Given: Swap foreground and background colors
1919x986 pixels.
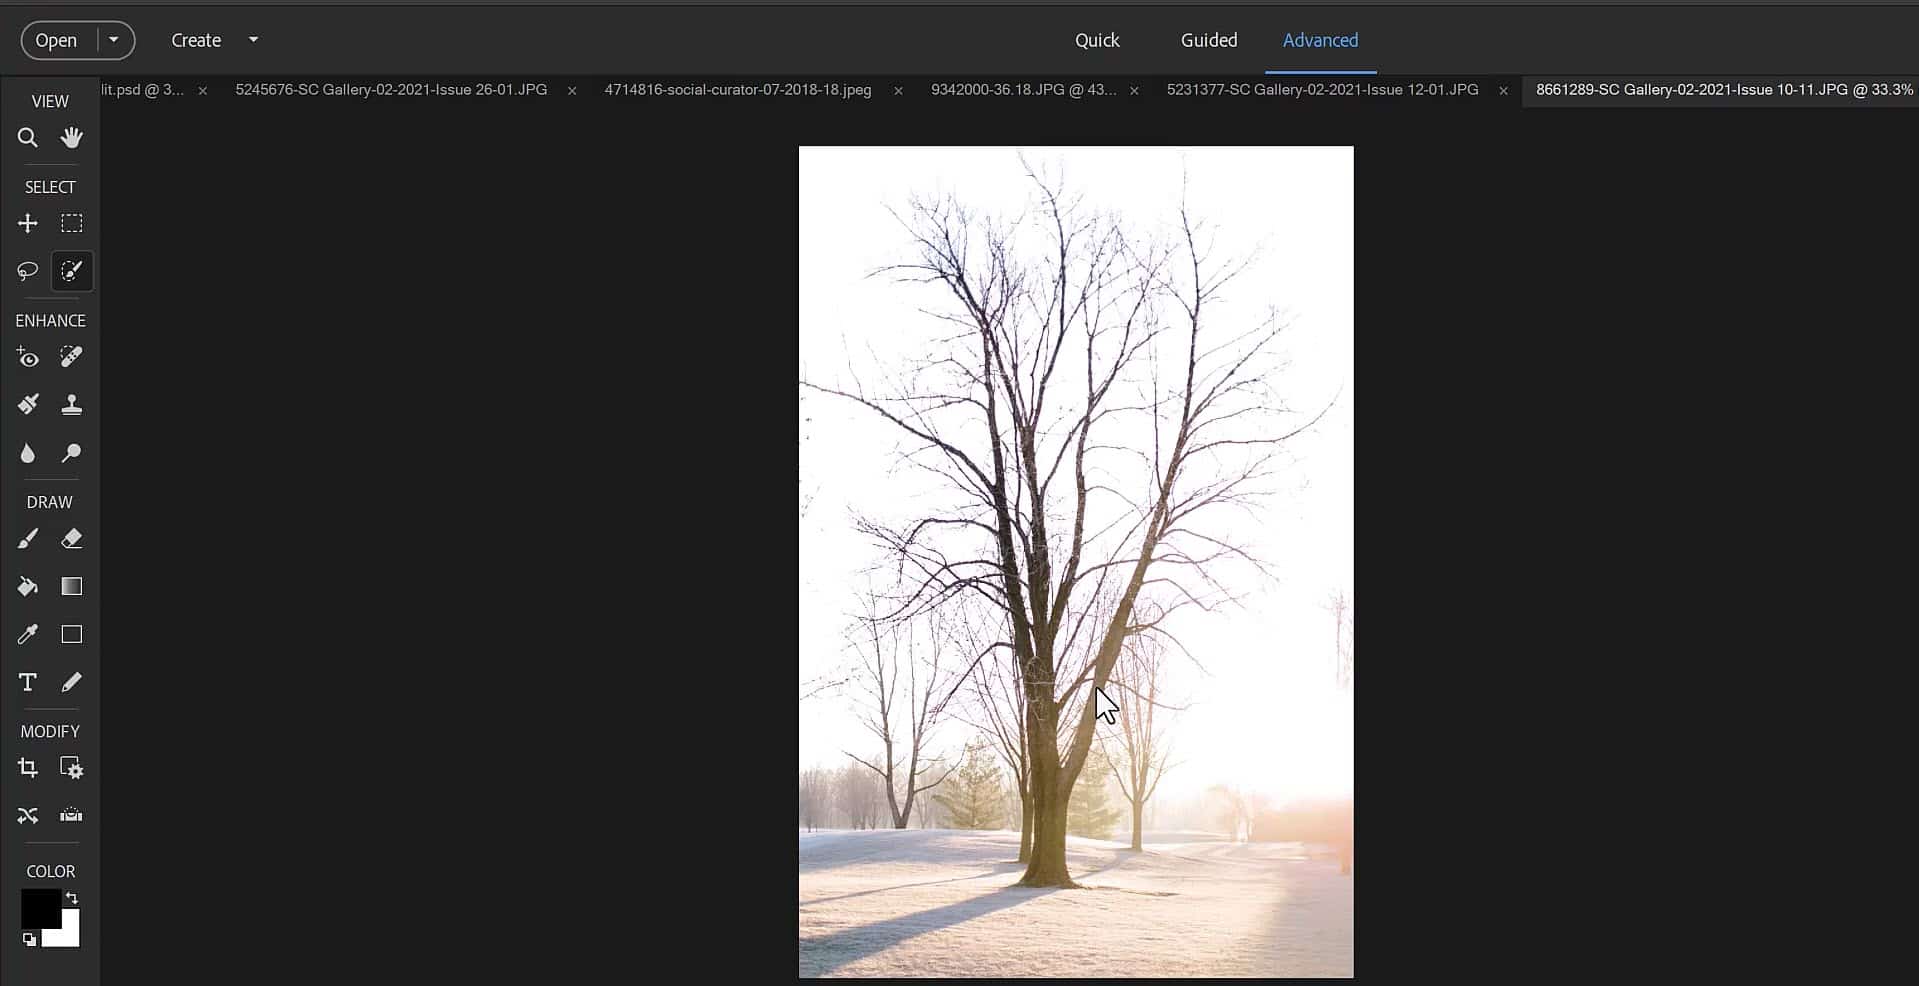Looking at the screenshot, I should tap(72, 898).
